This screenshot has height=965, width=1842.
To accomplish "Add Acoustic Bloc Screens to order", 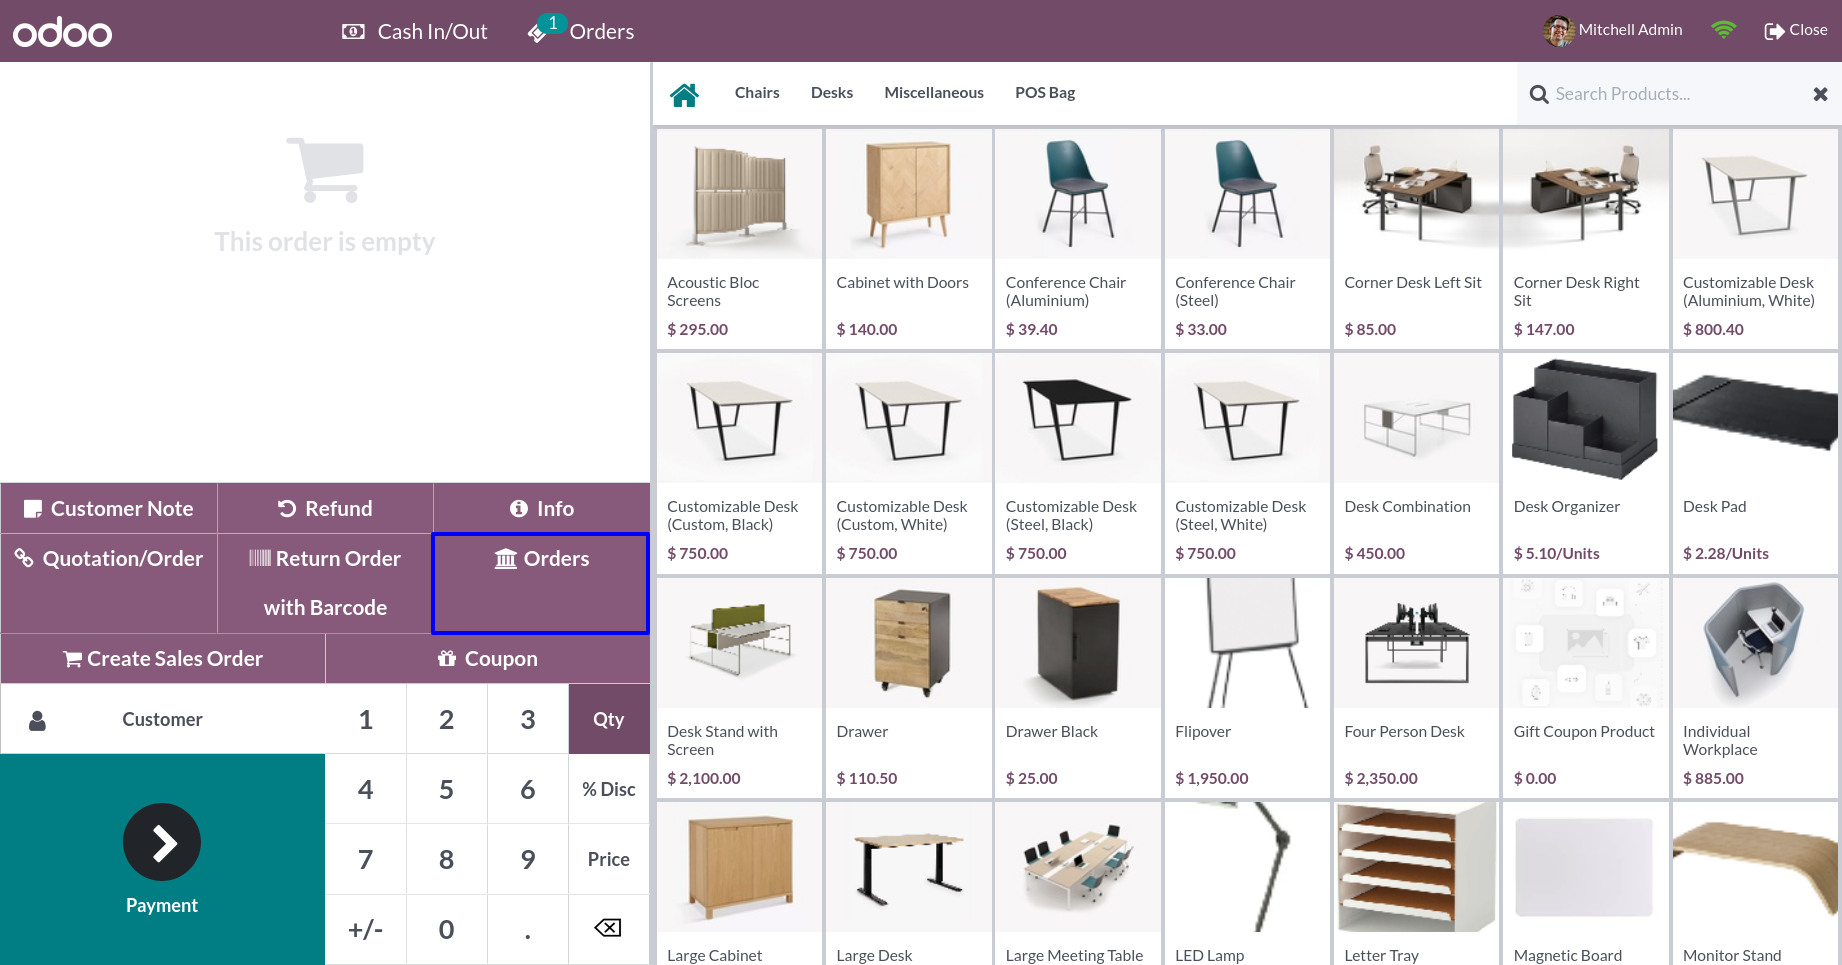I will 739,239.
